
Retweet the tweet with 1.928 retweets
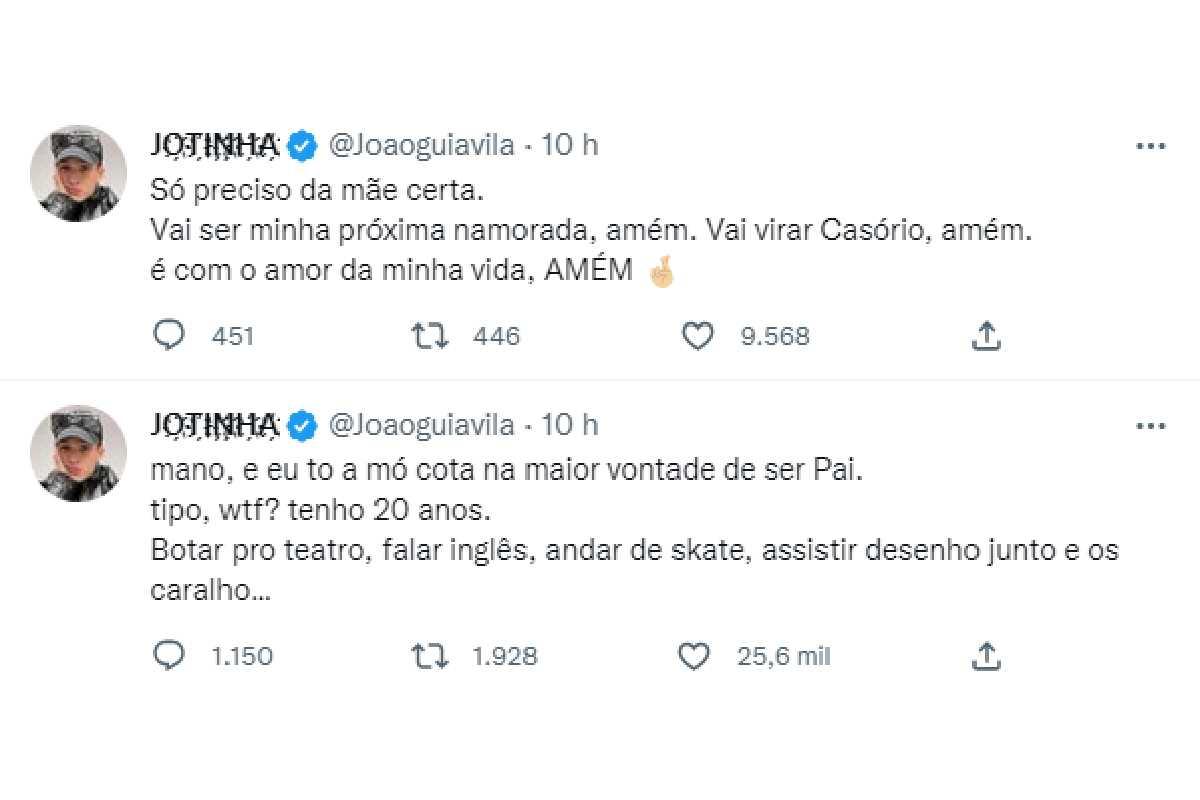430,656
